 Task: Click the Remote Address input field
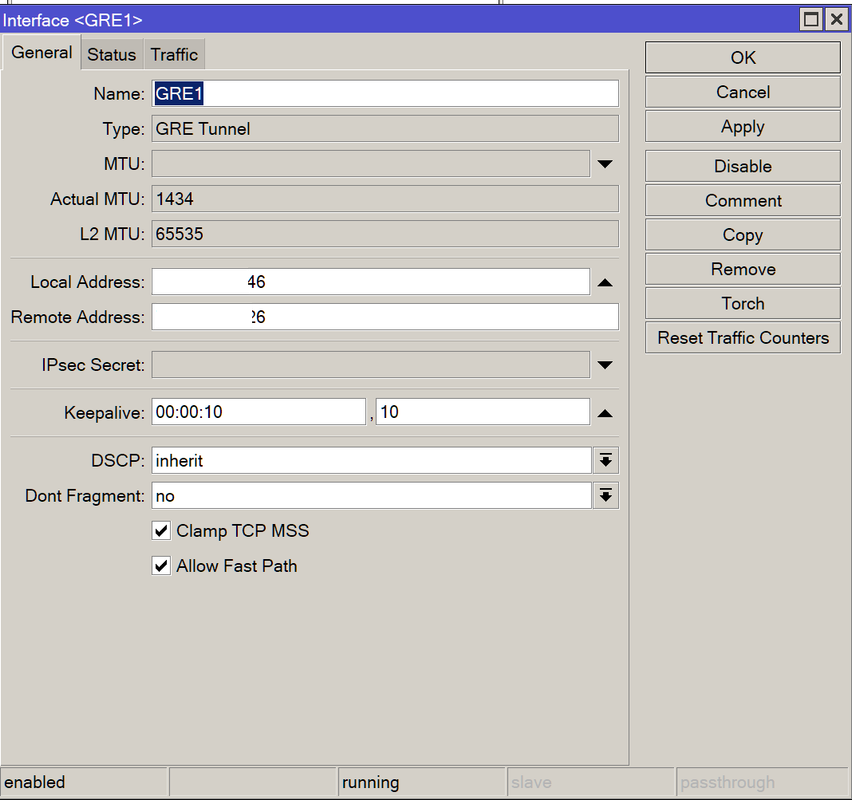[385, 317]
